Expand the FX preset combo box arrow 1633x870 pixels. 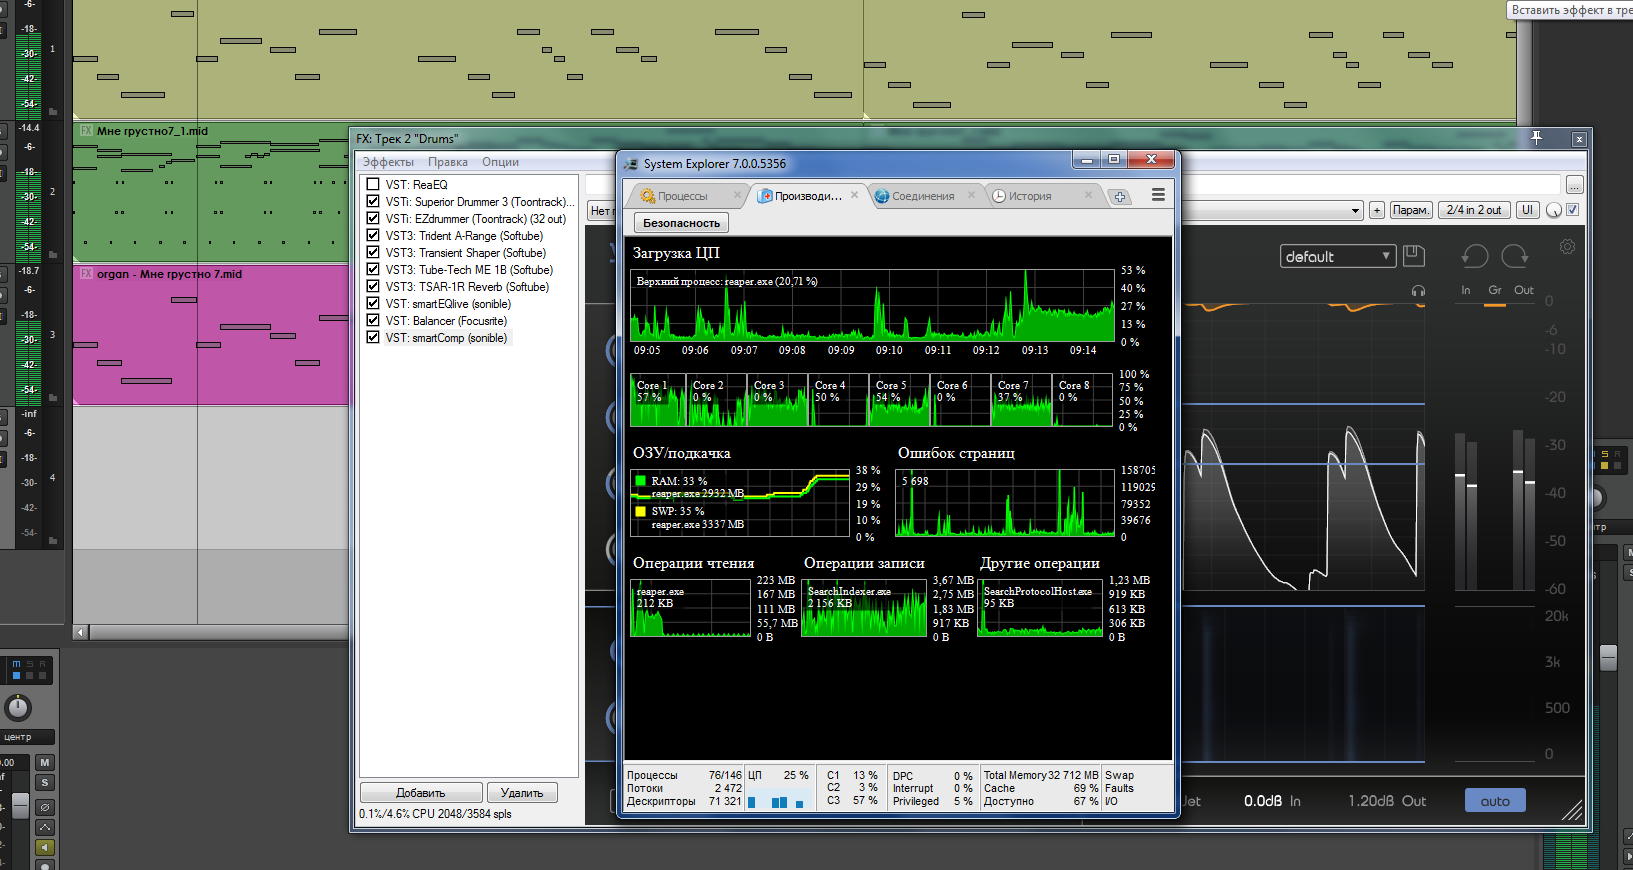click(x=1356, y=211)
